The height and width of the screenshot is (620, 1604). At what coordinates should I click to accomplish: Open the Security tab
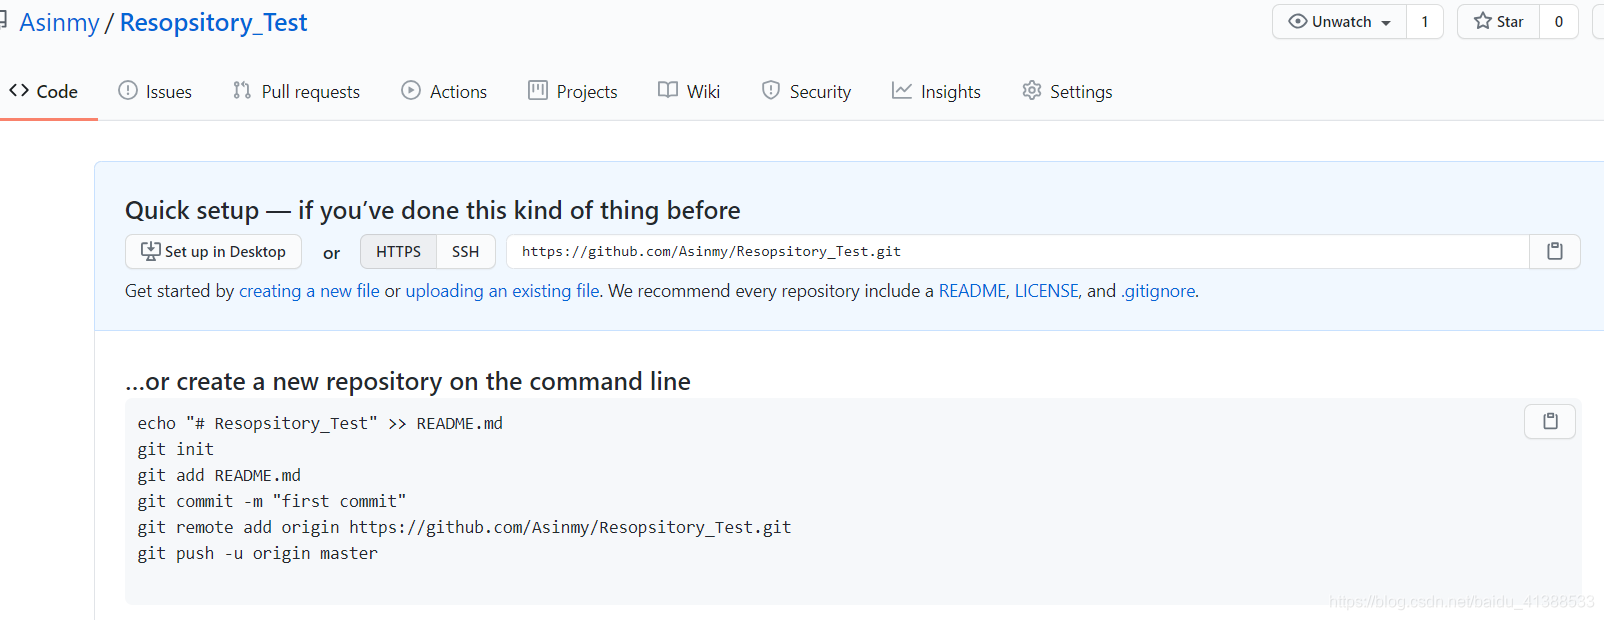pyautogui.click(x=806, y=91)
